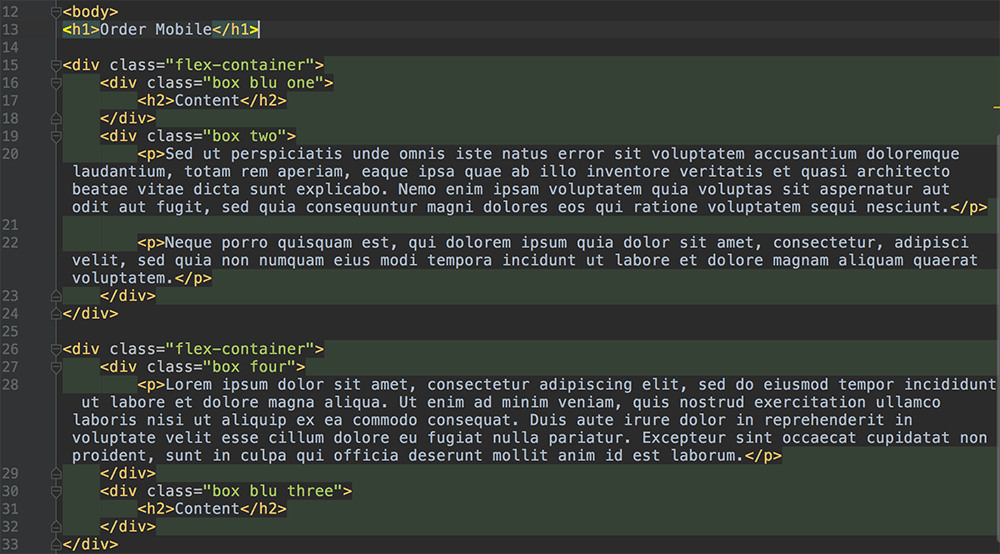Click fold end marker on line 23
Screen dimensions: 1000x554
tap(56, 296)
